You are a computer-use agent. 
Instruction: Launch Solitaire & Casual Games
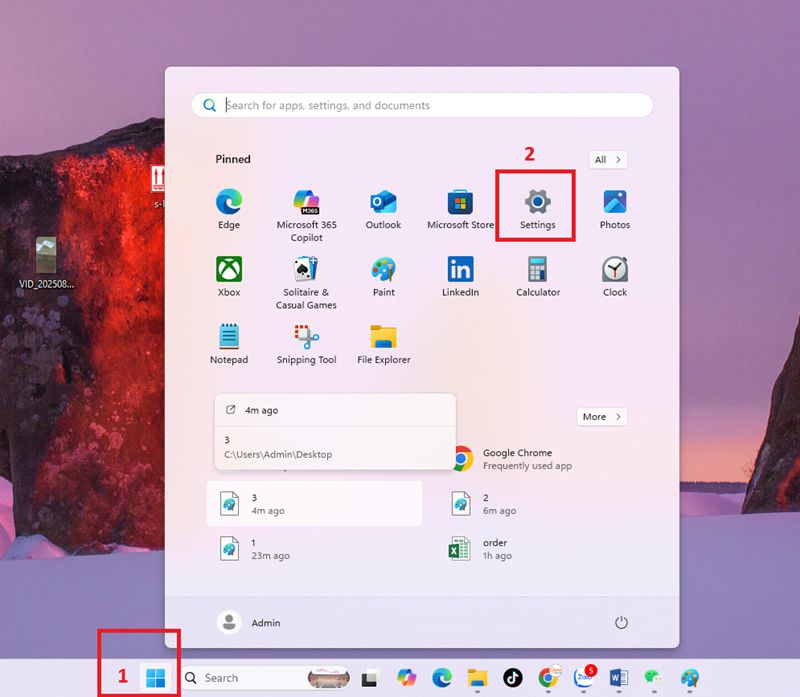(306, 283)
